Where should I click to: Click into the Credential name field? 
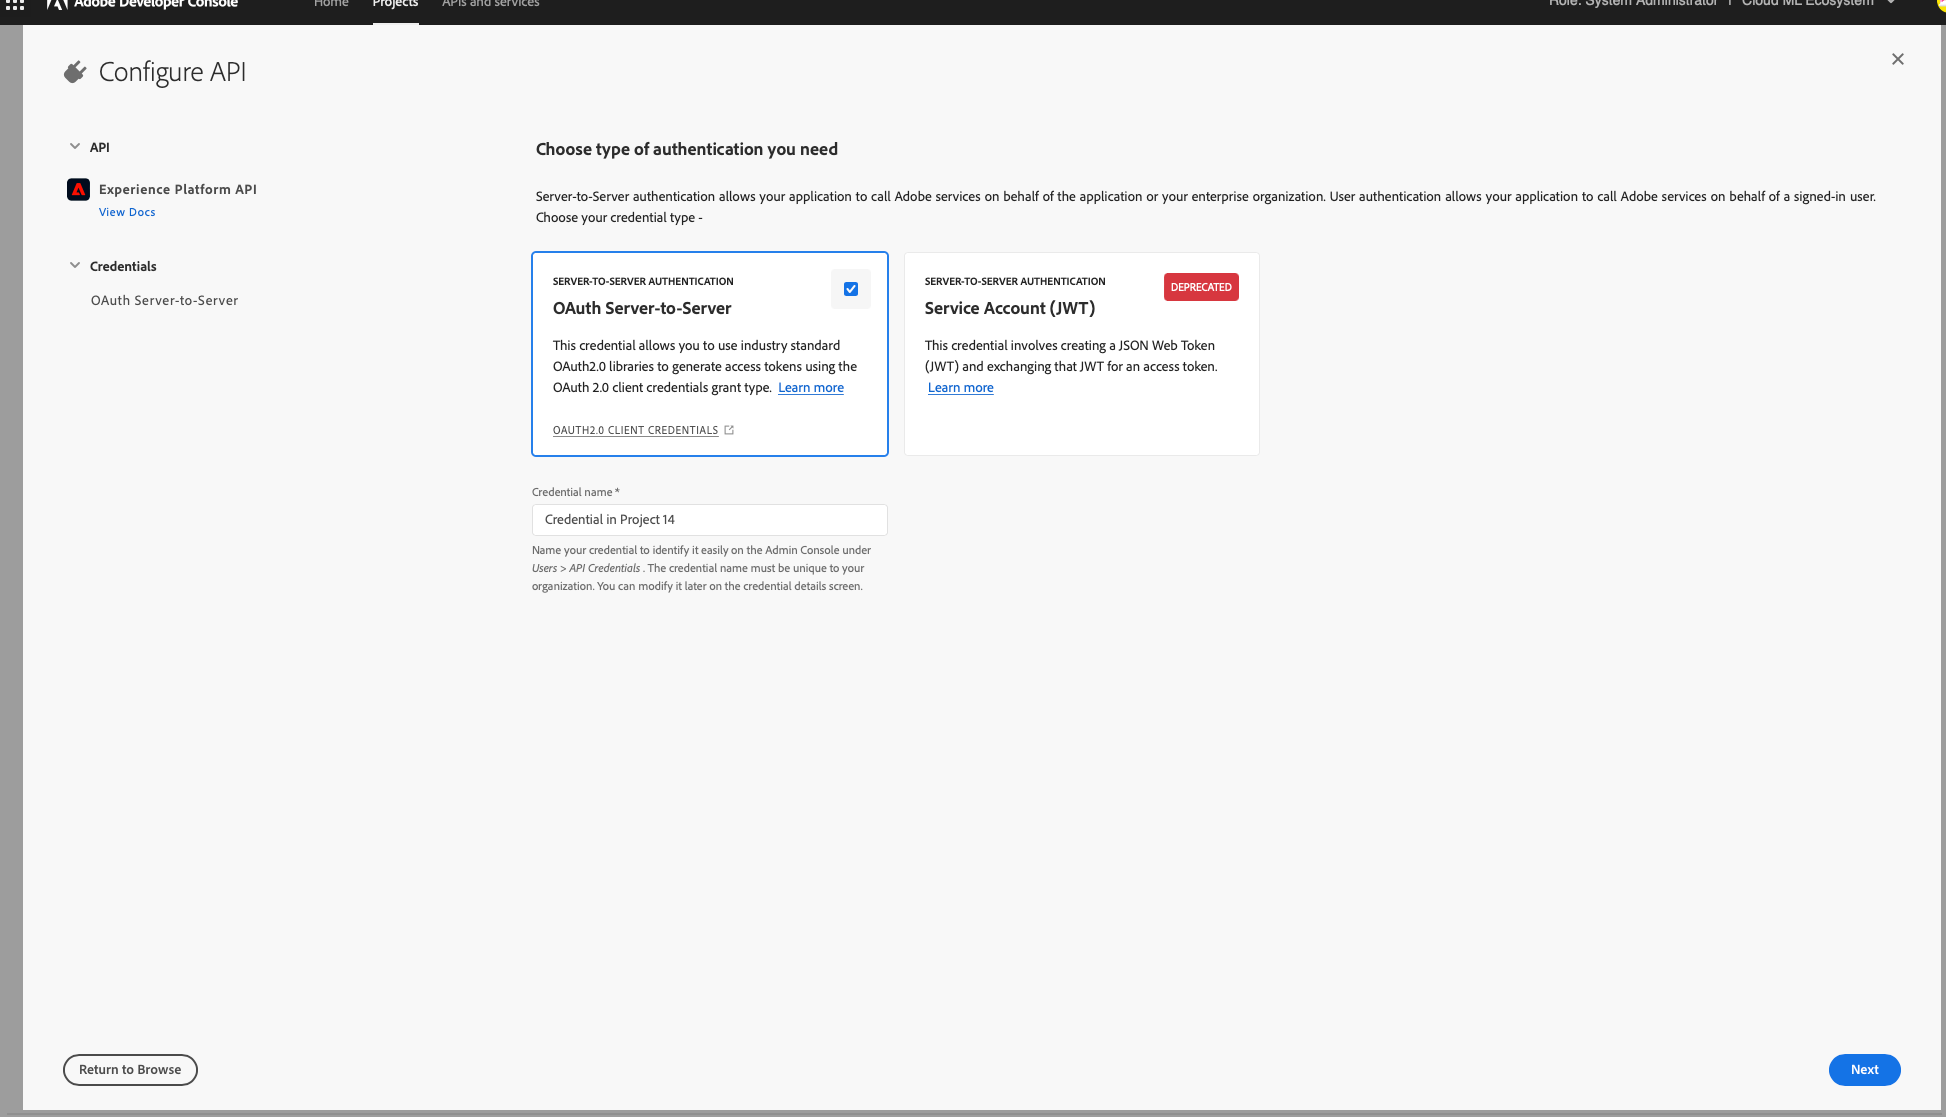click(709, 520)
